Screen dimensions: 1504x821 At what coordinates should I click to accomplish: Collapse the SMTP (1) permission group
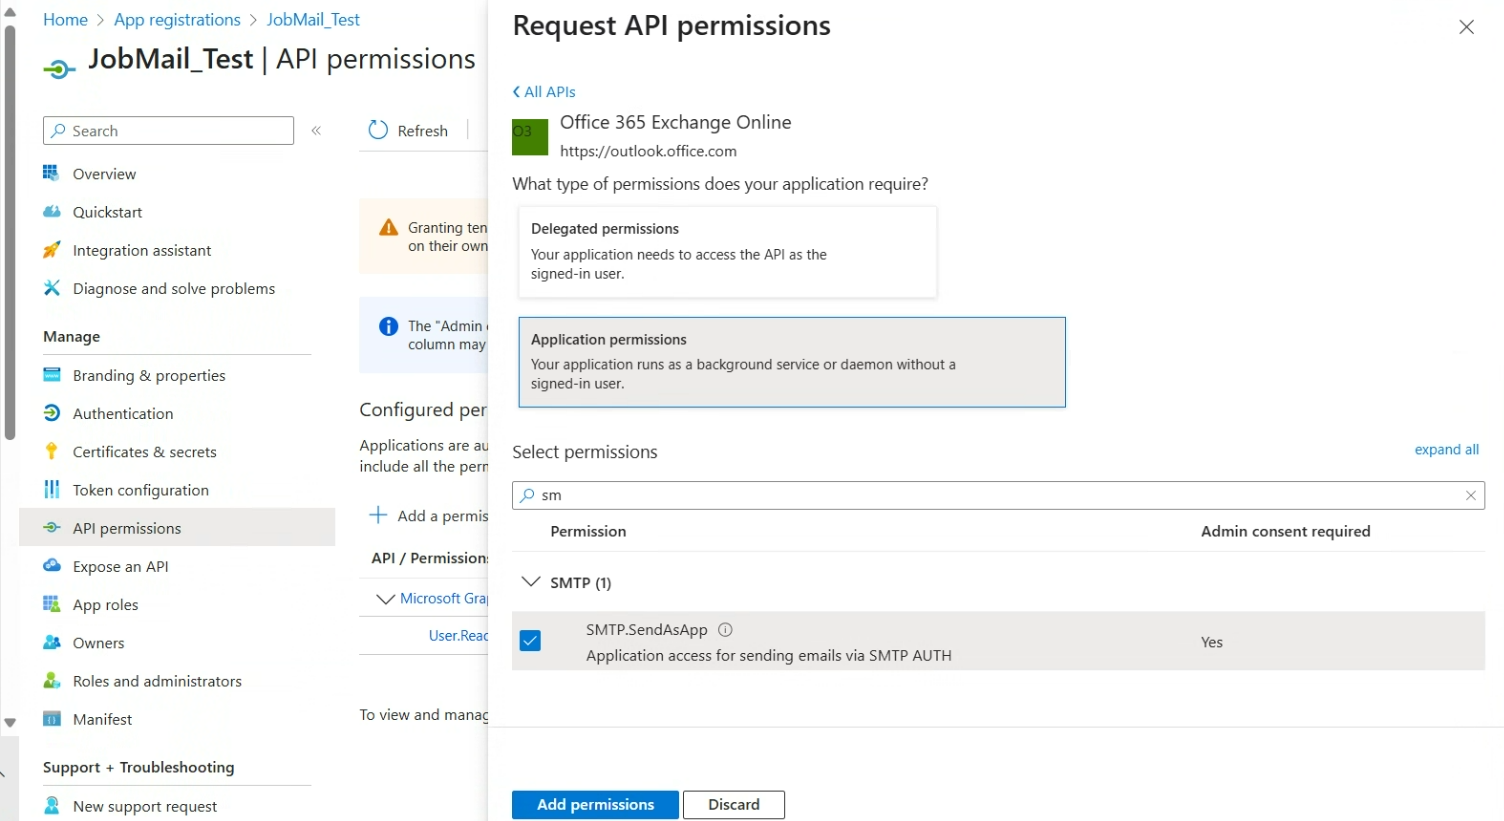(x=531, y=582)
